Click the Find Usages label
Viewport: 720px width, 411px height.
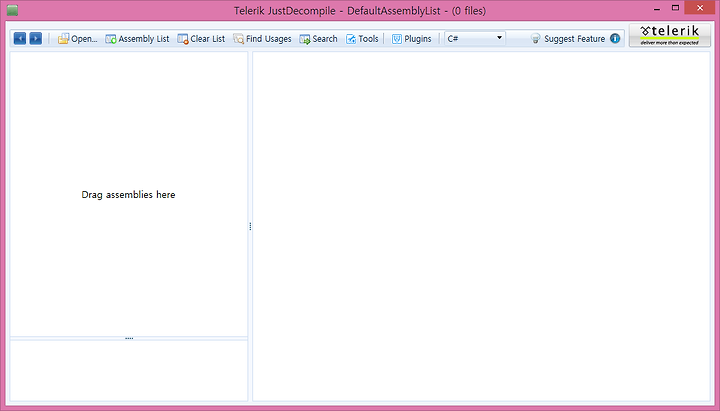pos(269,39)
